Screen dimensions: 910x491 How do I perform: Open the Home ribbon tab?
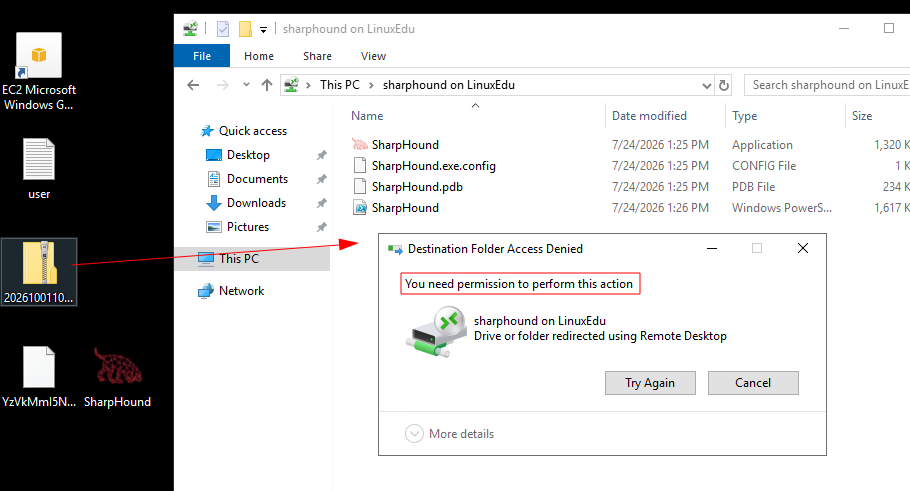[x=259, y=56]
